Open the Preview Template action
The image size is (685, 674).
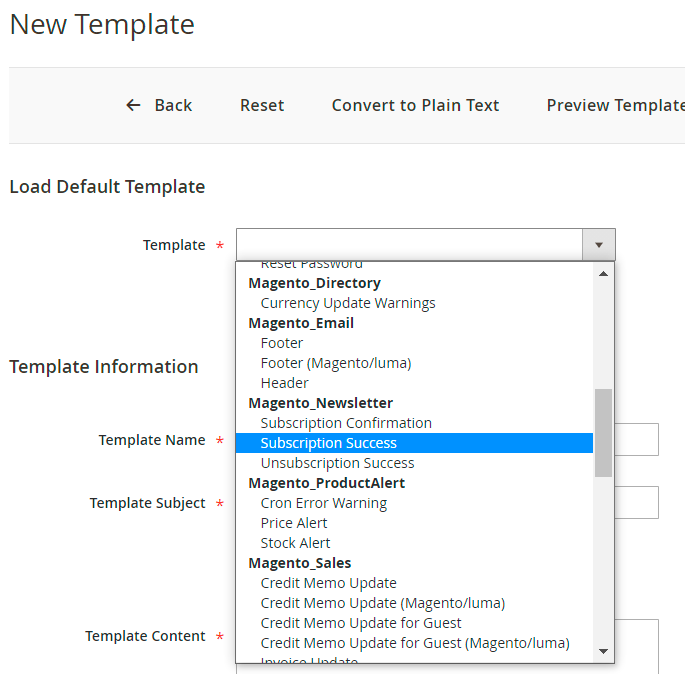614,105
